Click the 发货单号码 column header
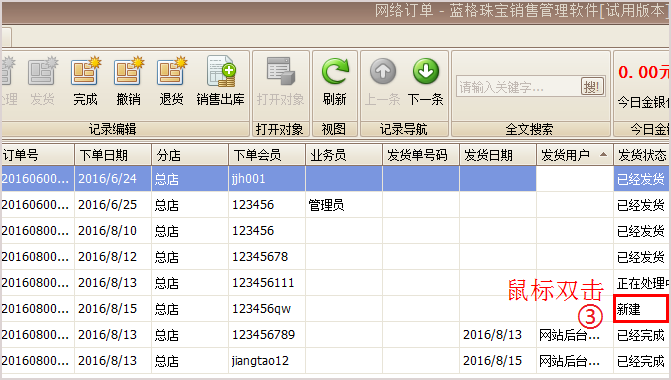The height and width of the screenshot is (380, 671). point(421,155)
